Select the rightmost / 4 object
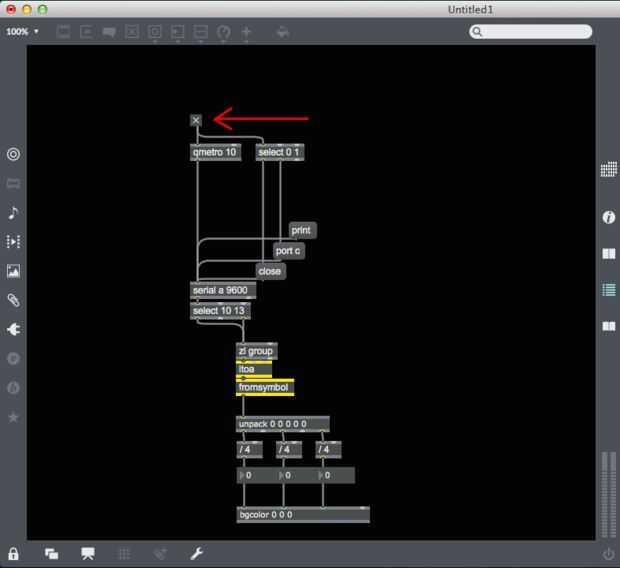This screenshot has height=568, width=620. click(x=329, y=450)
